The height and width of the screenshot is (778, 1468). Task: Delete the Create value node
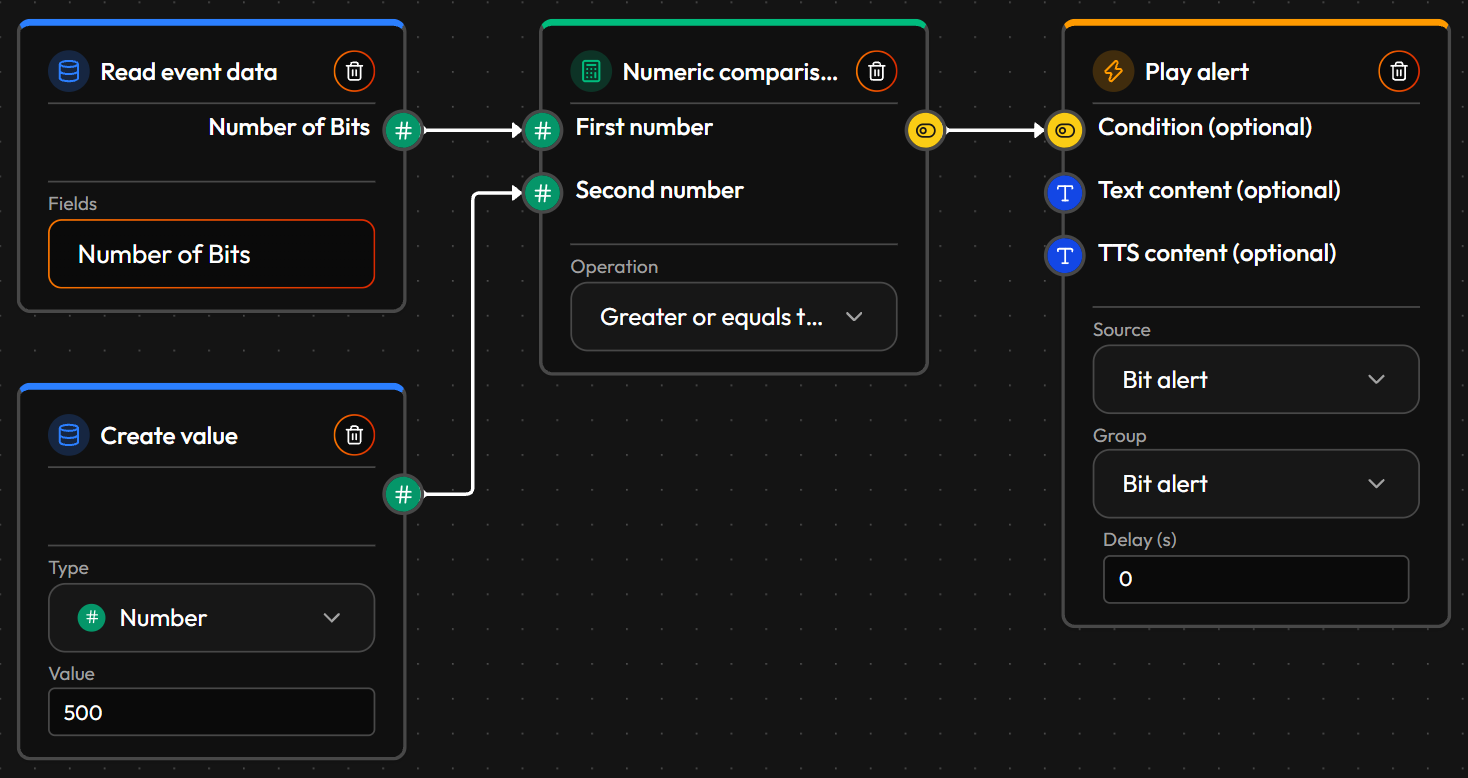pyautogui.click(x=354, y=435)
